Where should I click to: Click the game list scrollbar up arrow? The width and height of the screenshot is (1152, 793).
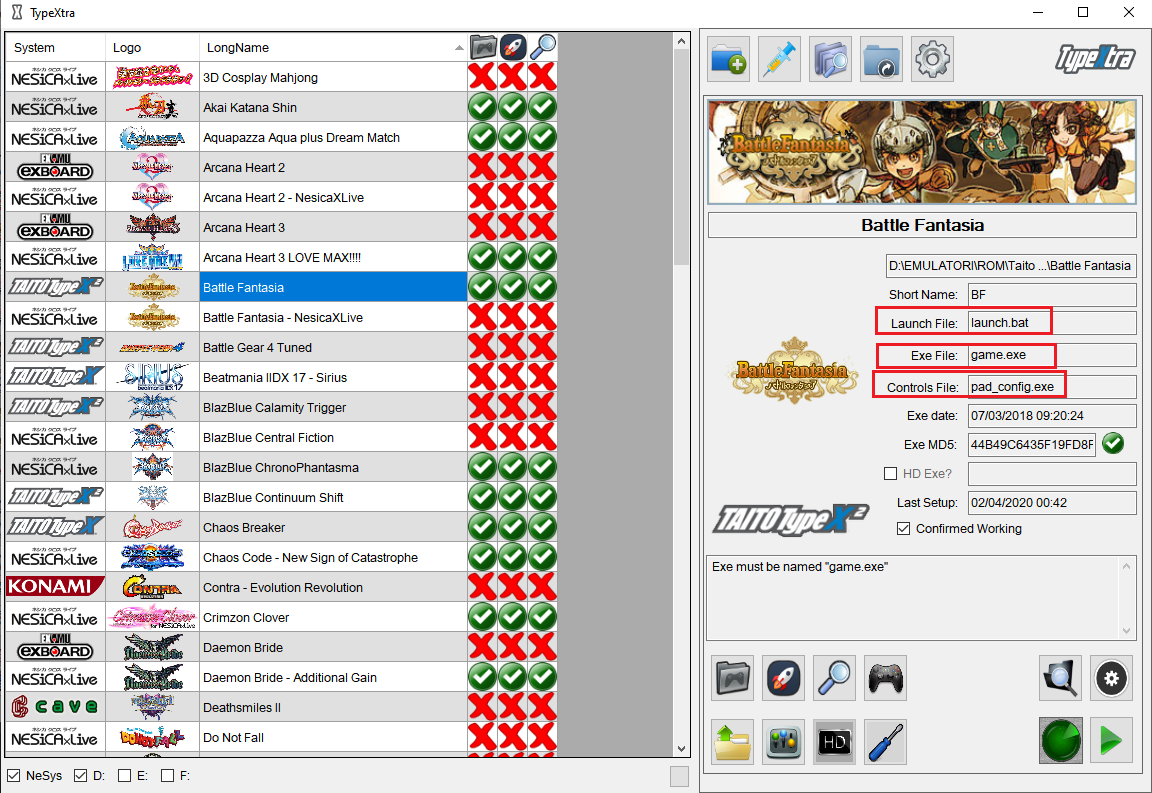coord(681,41)
